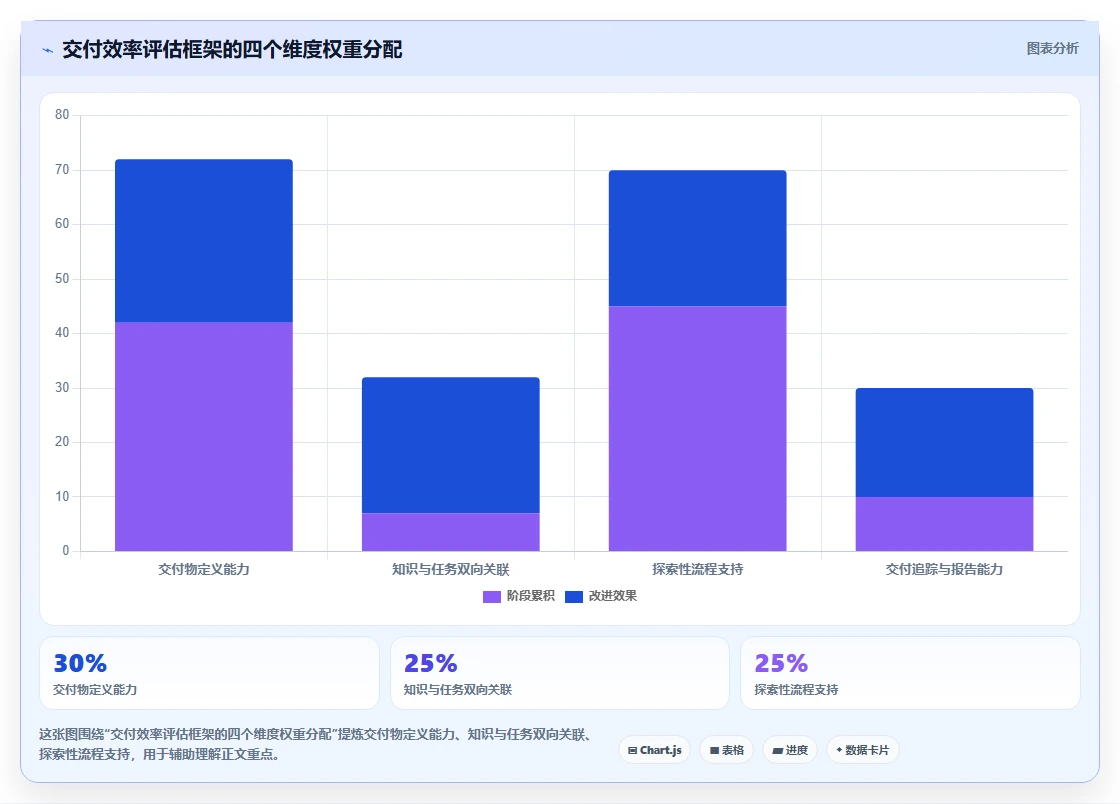The image size is (1120, 804).
Task: Click the description paragraph starting 这张图围绕
Action: click(316, 744)
